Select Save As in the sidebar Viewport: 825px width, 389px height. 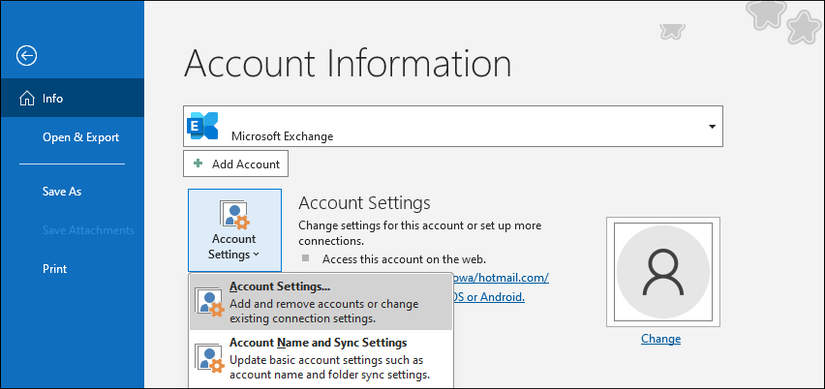[72, 192]
